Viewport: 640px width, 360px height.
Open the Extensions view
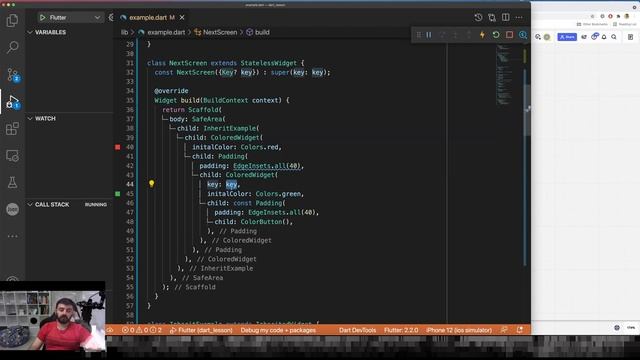[12, 129]
